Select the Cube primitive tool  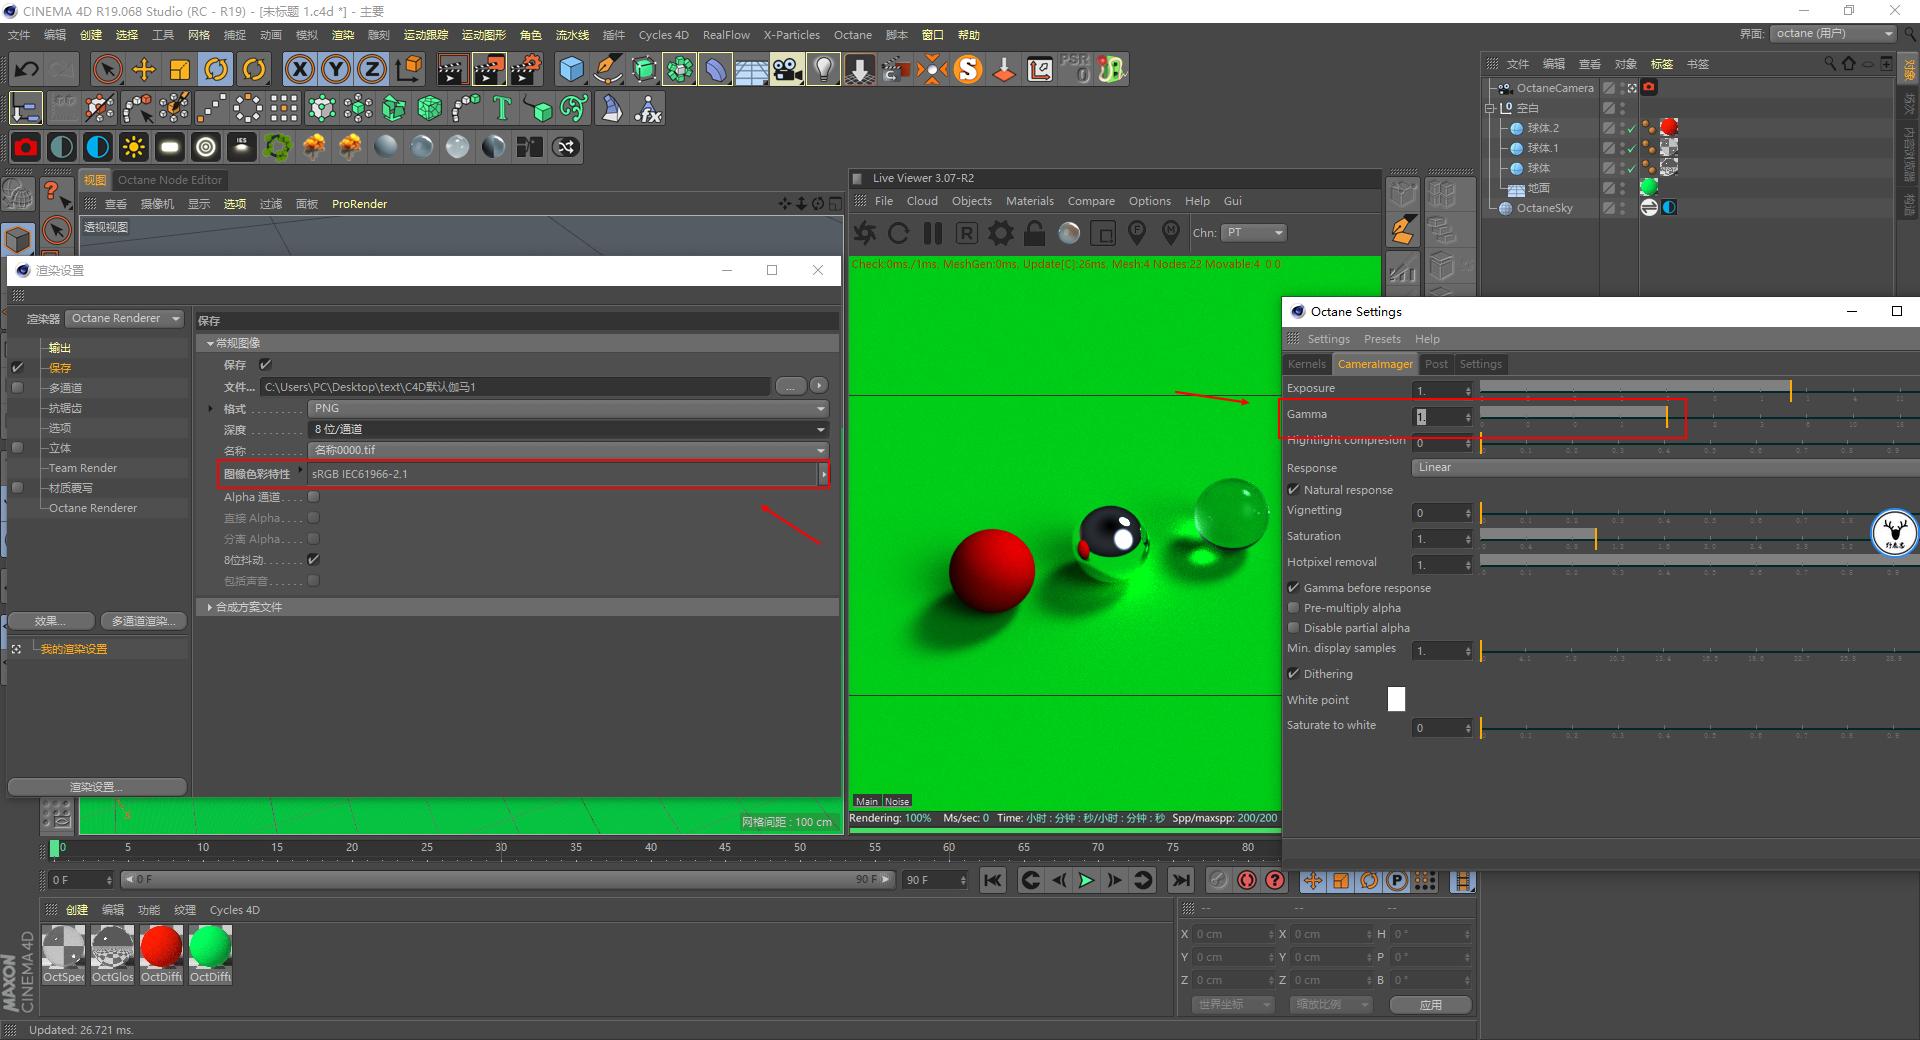571,69
